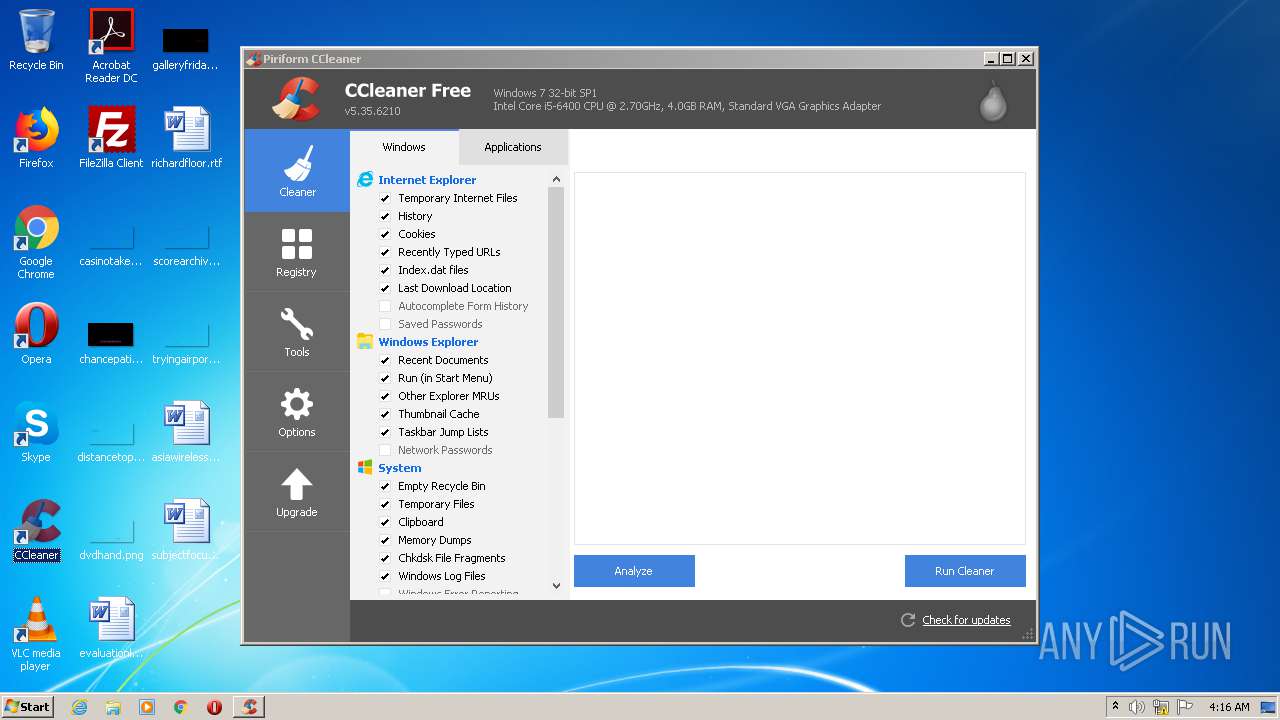Click the cleaner list vertical scrollbar thumb
Viewport: 1280px width, 720px height.
[x=556, y=302]
